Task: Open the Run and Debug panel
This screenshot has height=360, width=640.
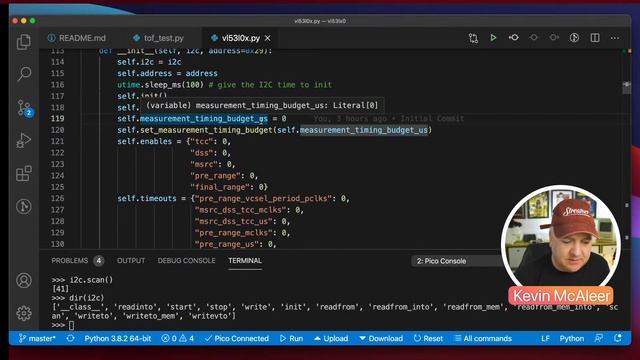Action: click(24, 140)
